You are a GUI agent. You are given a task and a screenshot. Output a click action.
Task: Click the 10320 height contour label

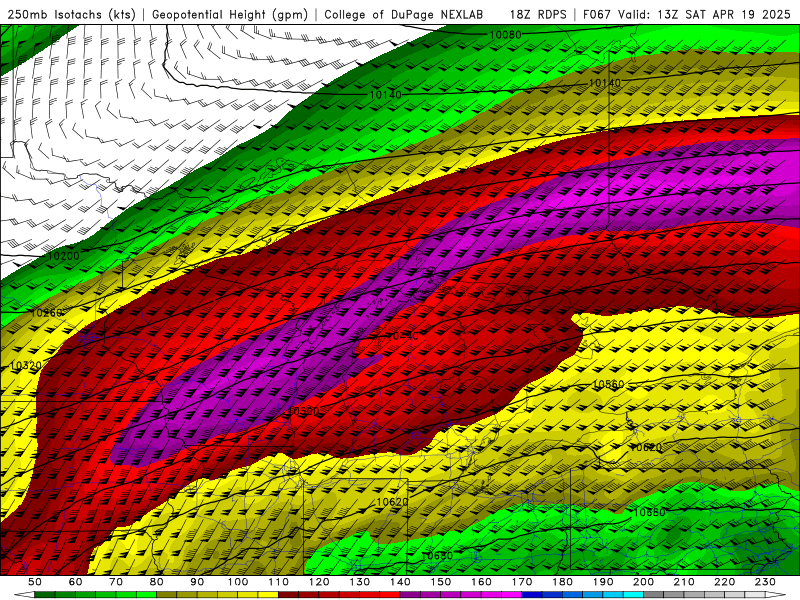26,365
